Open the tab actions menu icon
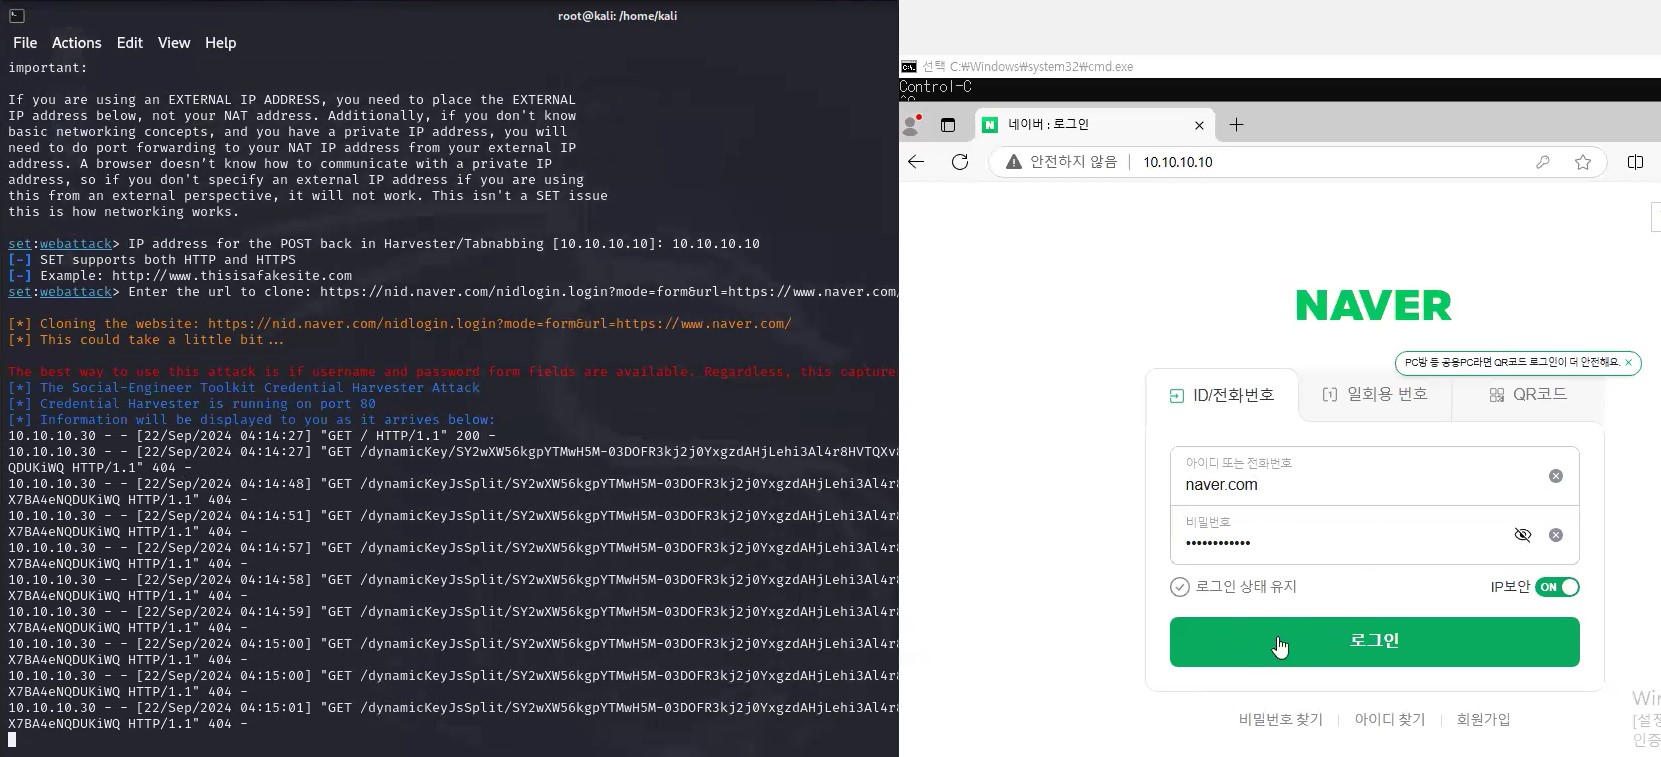Image resolution: width=1661 pixels, height=757 pixels. click(x=948, y=125)
